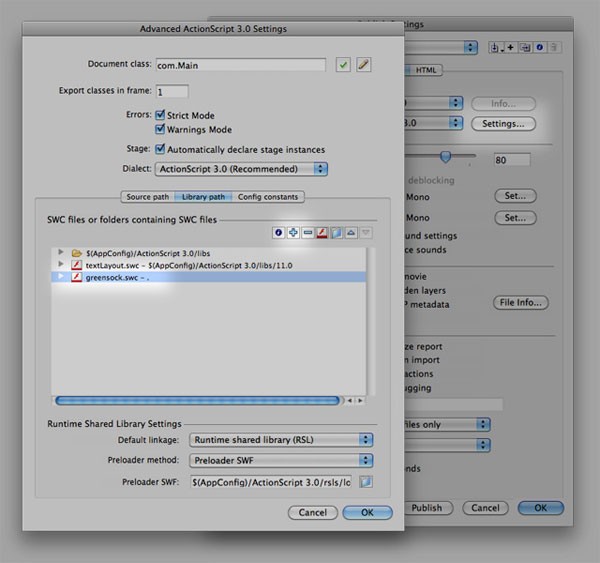
Task: Click the pencil edit class definition icon
Action: pyautogui.click(x=364, y=65)
